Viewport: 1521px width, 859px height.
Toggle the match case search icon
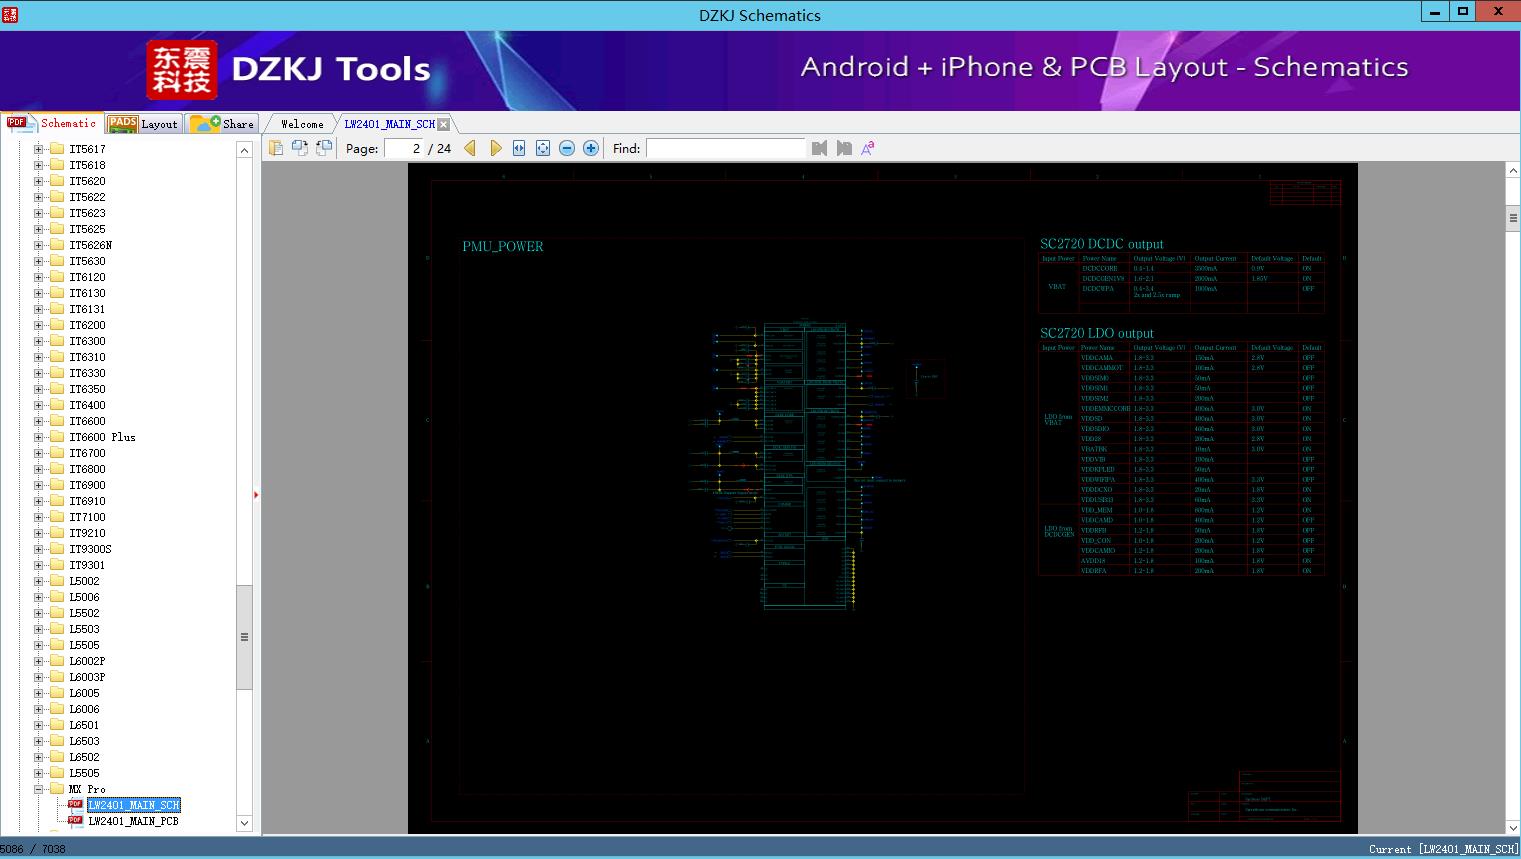pos(868,148)
